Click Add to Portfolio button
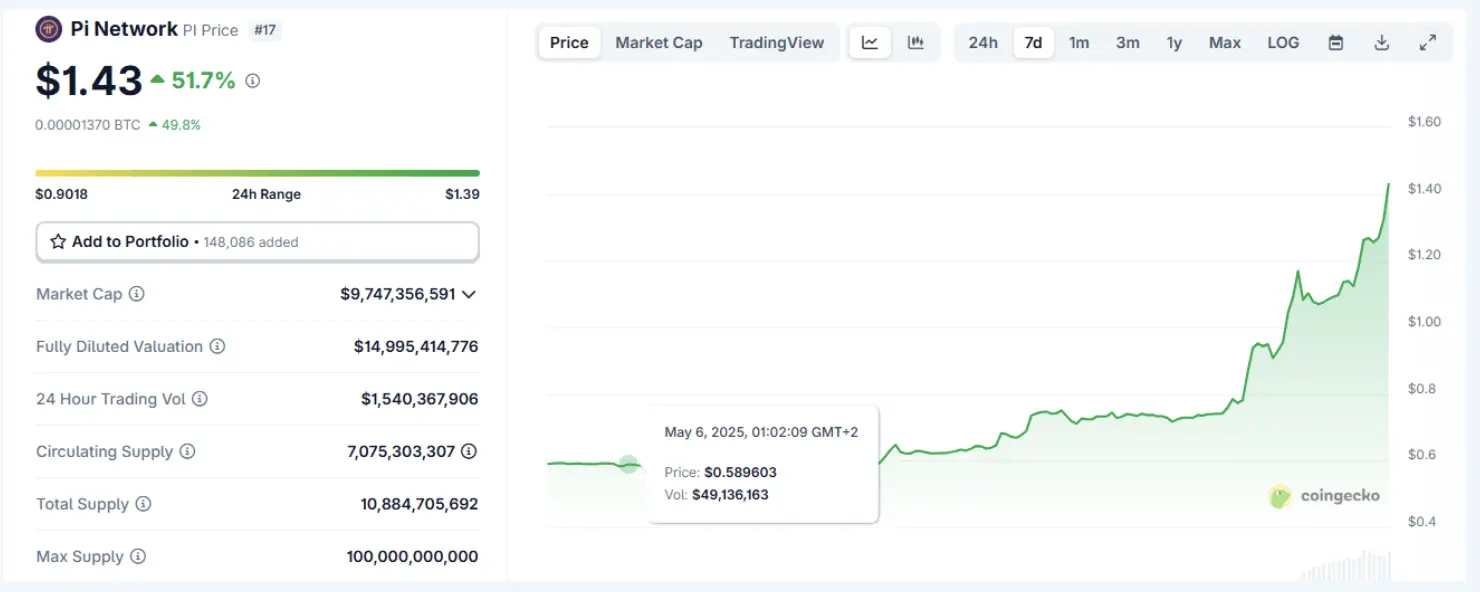The height and width of the screenshot is (592, 1480). click(257, 242)
